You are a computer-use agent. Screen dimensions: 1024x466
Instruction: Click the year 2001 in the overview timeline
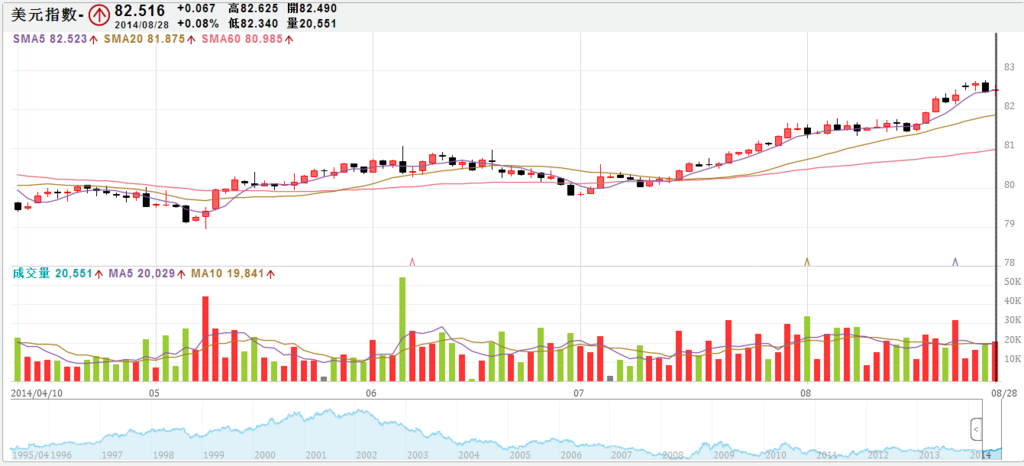(316, 454)
